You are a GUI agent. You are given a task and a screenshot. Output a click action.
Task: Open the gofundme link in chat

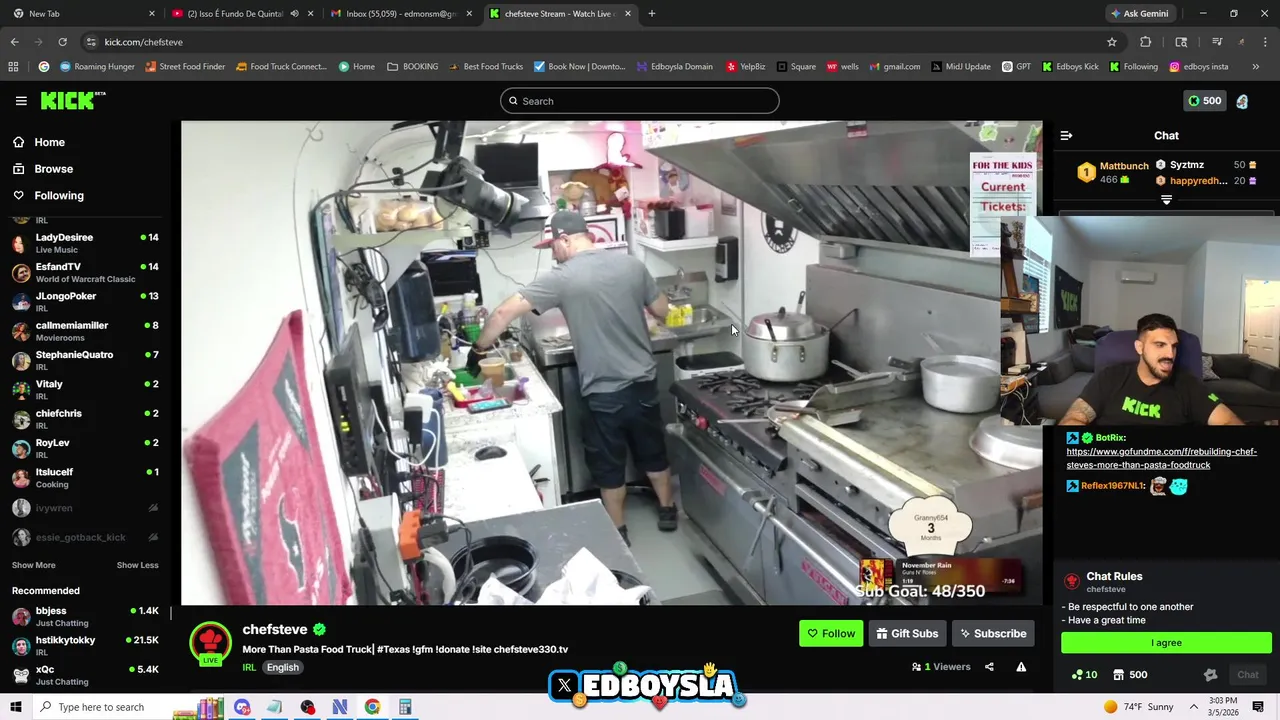point(1161,458)
